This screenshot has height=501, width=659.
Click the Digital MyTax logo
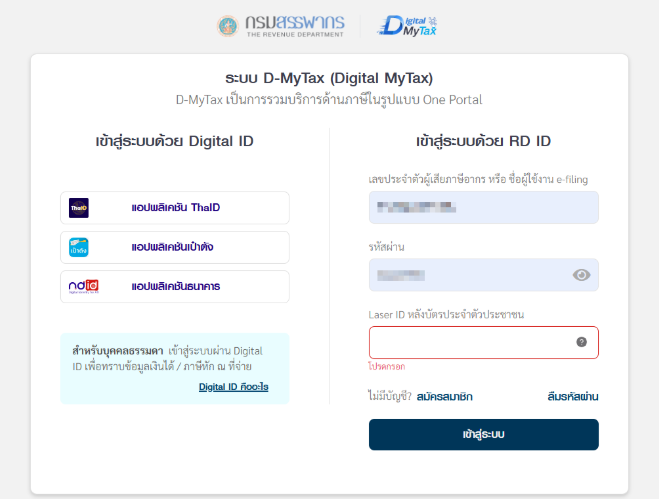point(407,26)
